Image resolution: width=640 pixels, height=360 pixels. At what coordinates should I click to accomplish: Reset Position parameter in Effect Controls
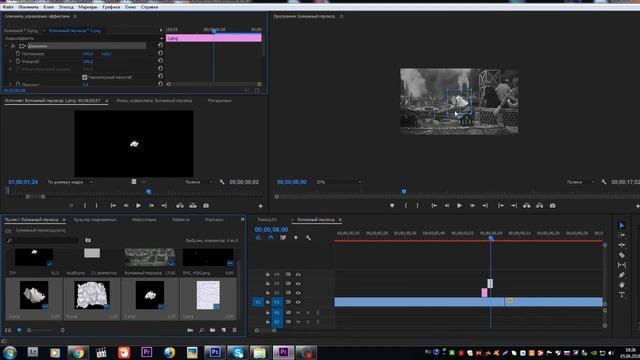160,53
